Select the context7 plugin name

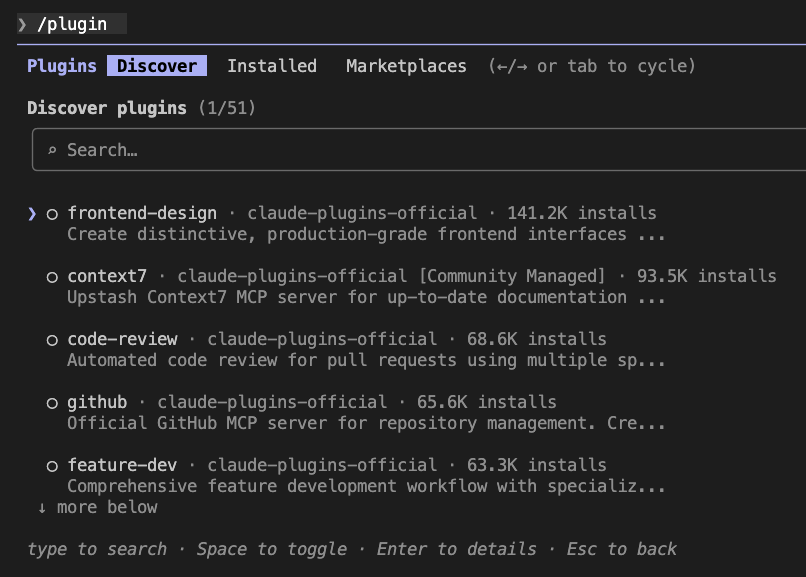(107, 276)
